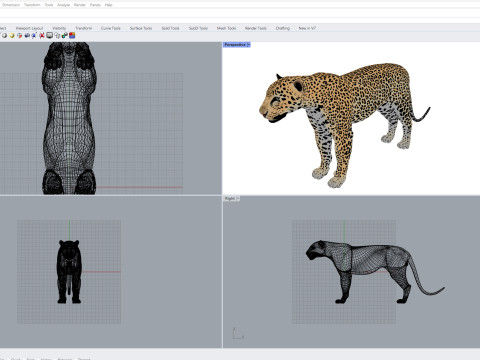
Task: Open the Perspective viewport dropdown arrow
Action: pos(249,45)
